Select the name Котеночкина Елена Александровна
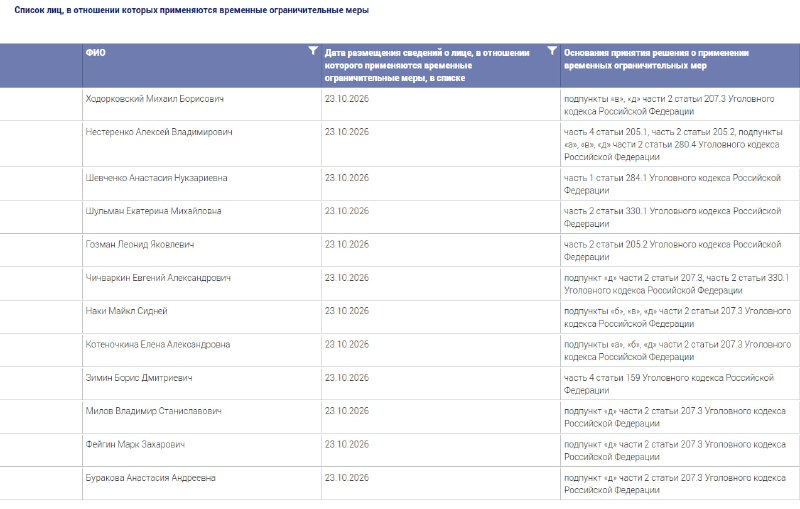 pos(158,345)
